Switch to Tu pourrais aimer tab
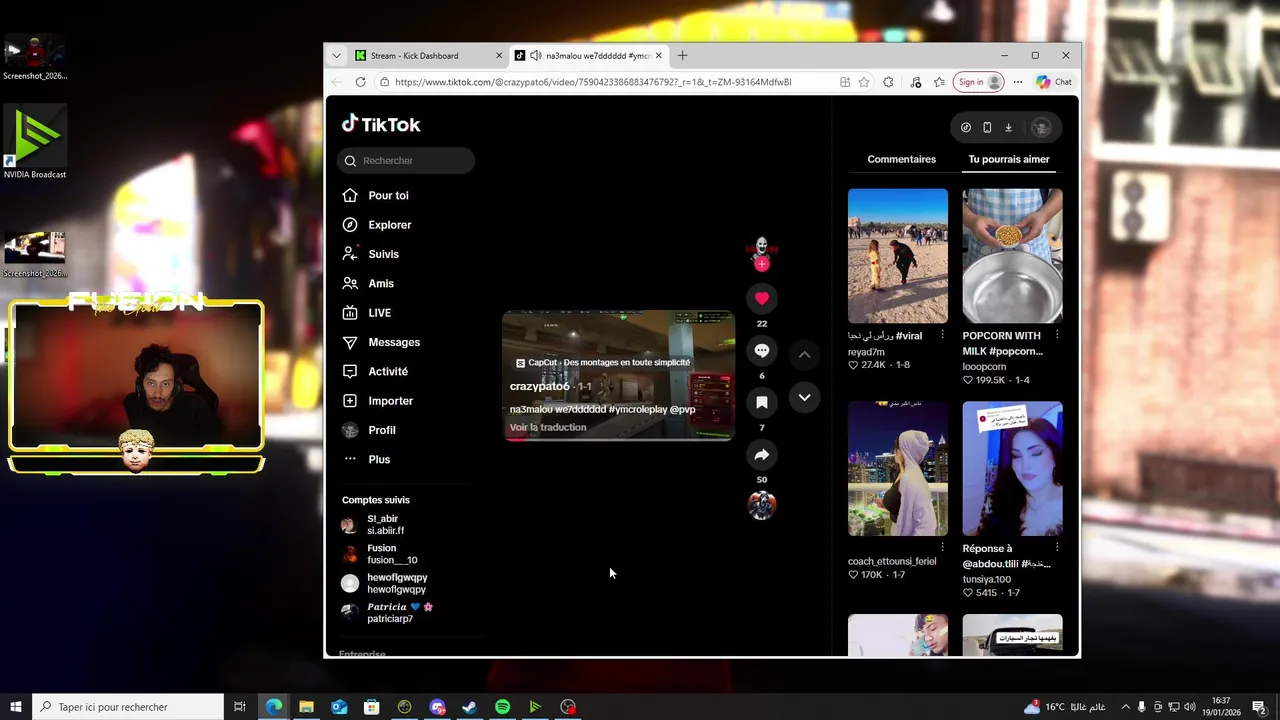Image resolution: width=1280 pixels, height=720 pixels. [1009, 159]
